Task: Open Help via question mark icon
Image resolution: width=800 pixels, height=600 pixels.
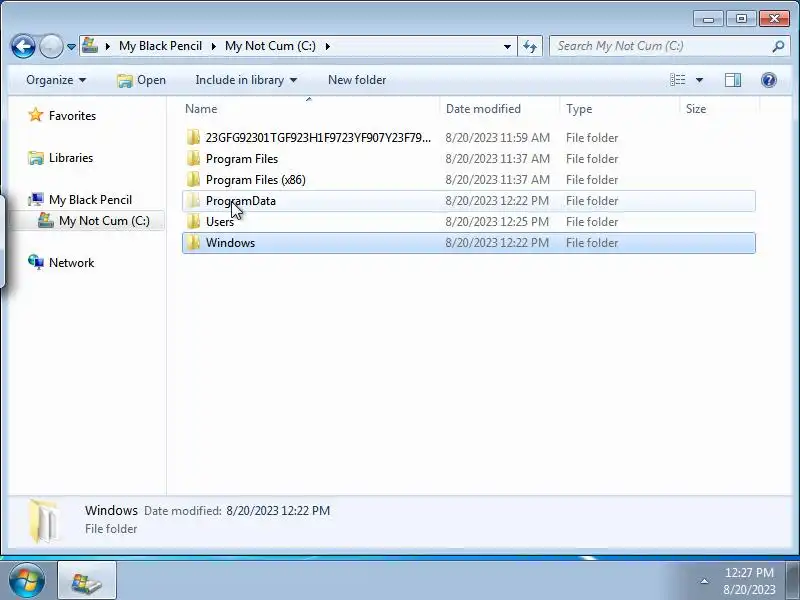Action: pyautogui.click(x=768, y=80)
